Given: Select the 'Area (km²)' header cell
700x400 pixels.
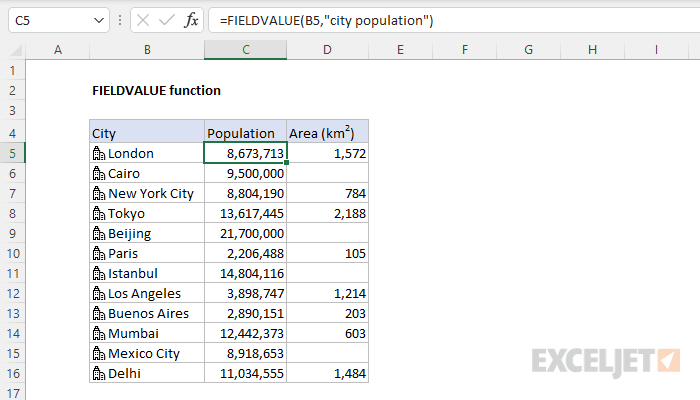Looking at the screenshot, I should point(327,133).
